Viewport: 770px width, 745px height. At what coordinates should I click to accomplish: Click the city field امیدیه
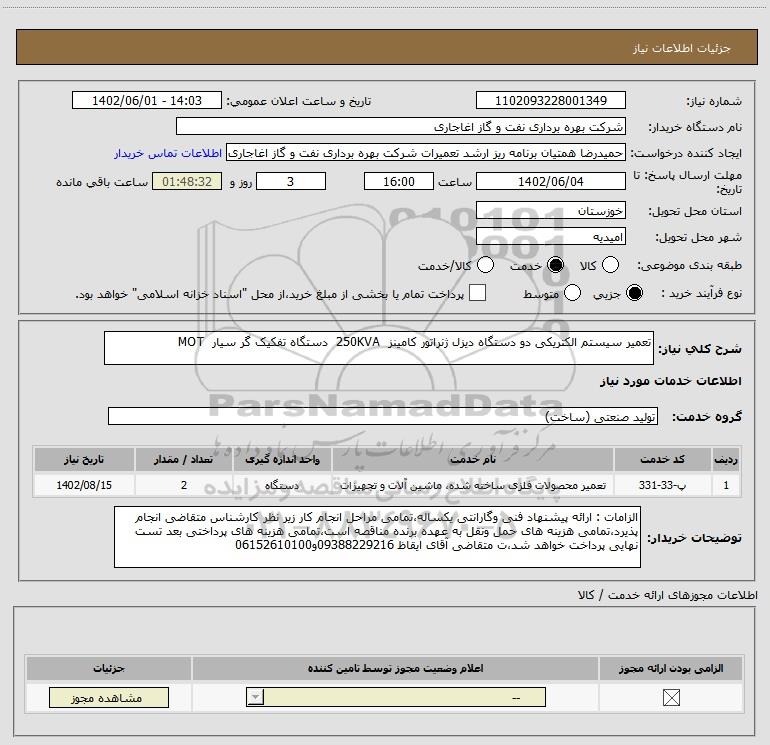point(550,237)
